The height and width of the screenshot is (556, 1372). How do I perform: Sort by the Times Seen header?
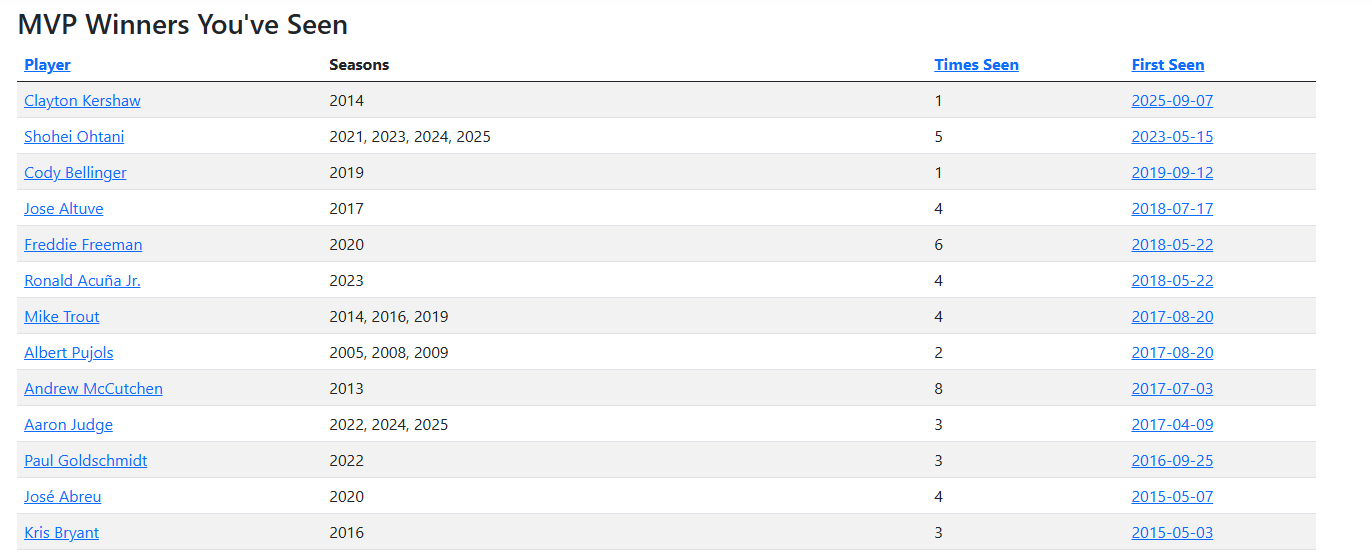(976, 65)
